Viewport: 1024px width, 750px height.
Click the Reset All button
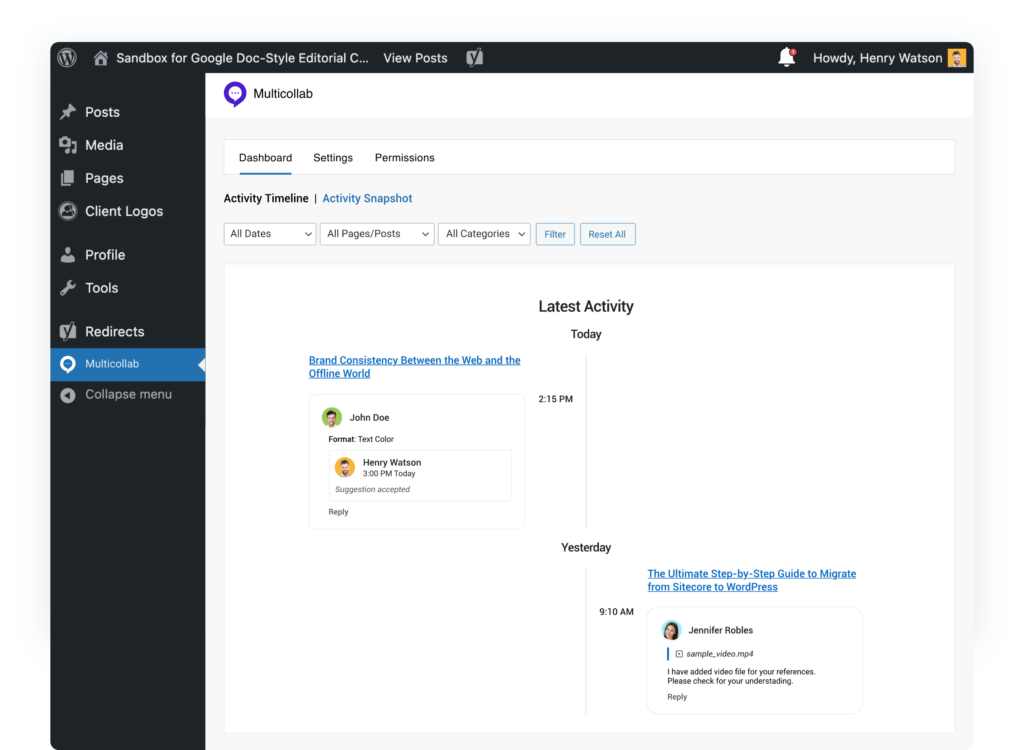(x=607, y=234)
